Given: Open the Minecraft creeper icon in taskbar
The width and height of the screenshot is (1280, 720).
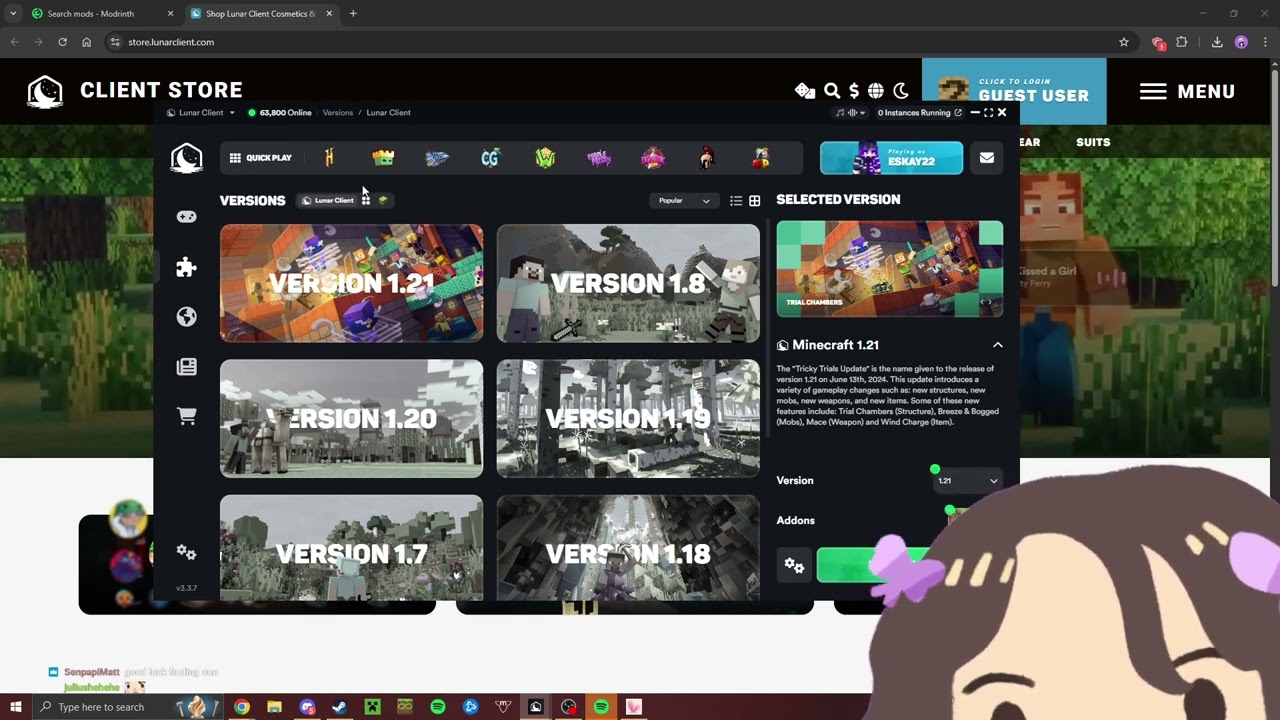Looking at the screenshot, I should pyautogui.click(x=372, y=707).
